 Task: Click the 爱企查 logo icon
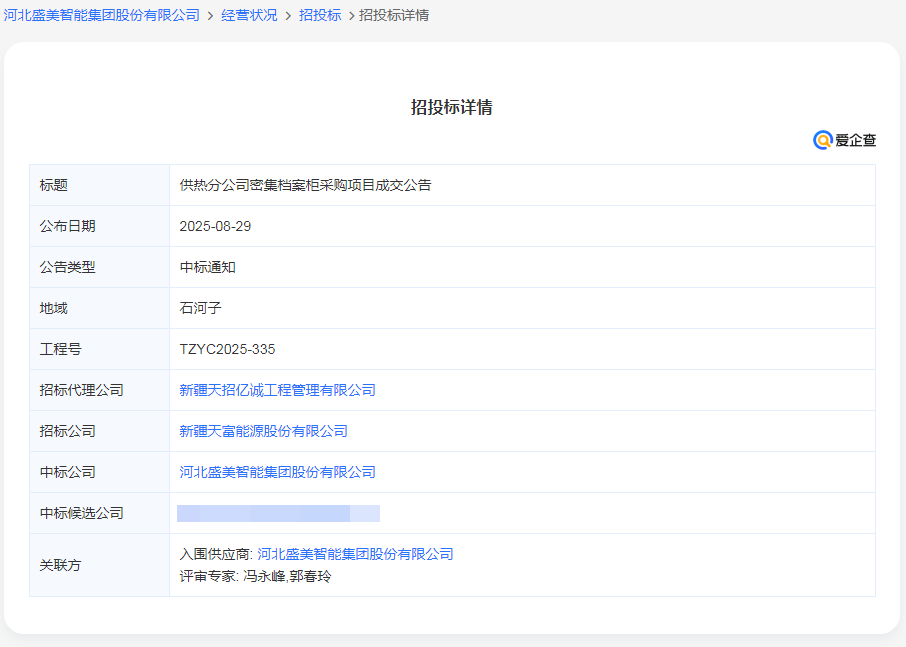click(822, 140)
